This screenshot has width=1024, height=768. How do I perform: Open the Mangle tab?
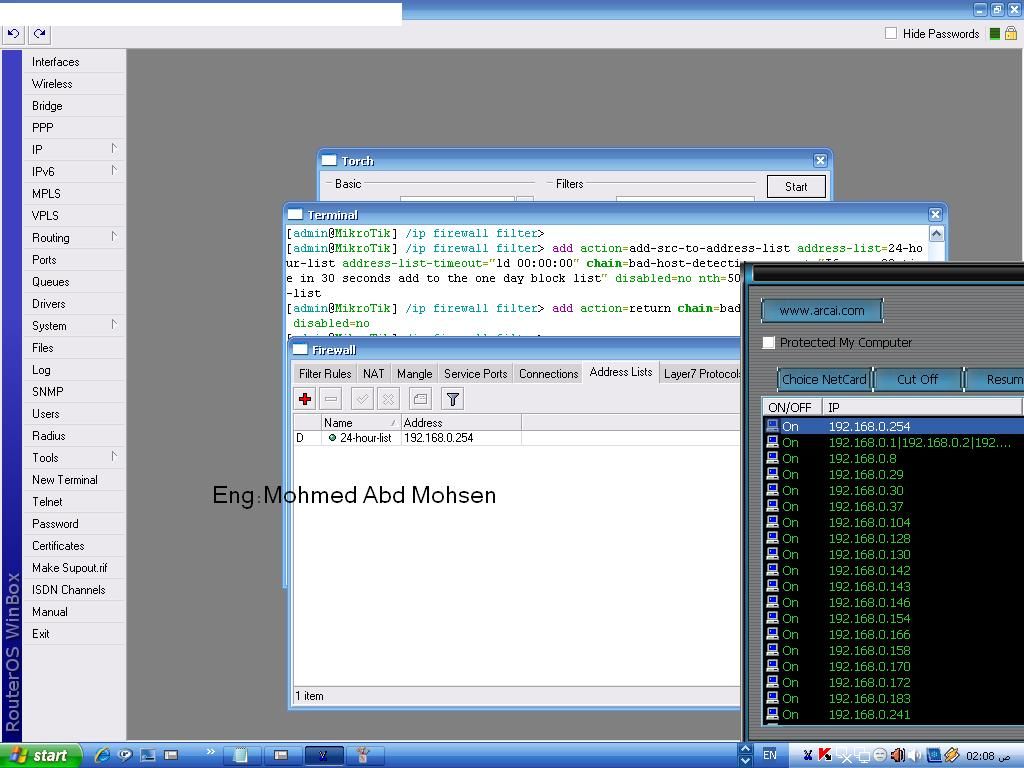(414, 374)
